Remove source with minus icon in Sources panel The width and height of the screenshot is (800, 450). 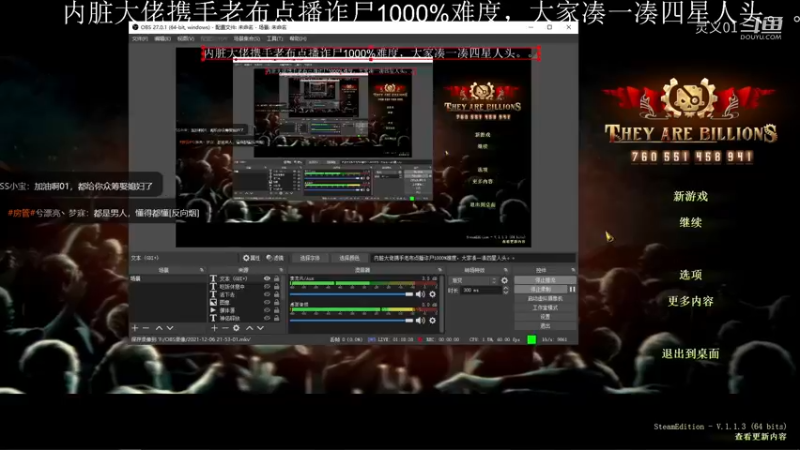225,328
